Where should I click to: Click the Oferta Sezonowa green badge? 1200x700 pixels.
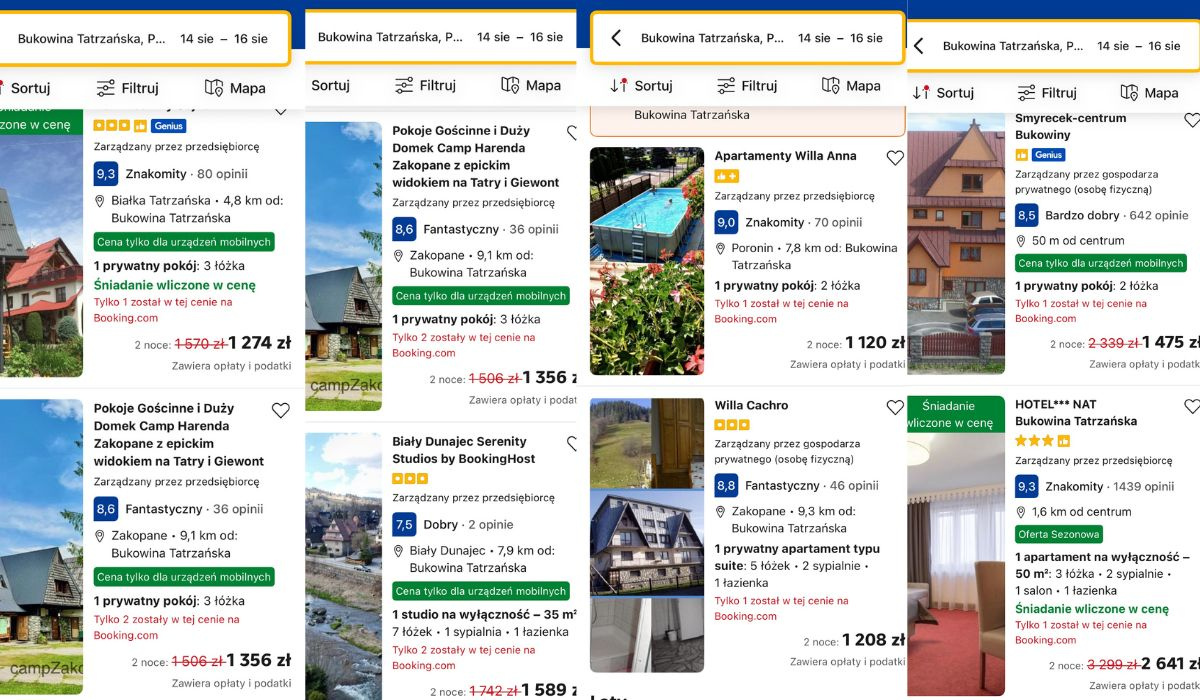[1059, 534]
